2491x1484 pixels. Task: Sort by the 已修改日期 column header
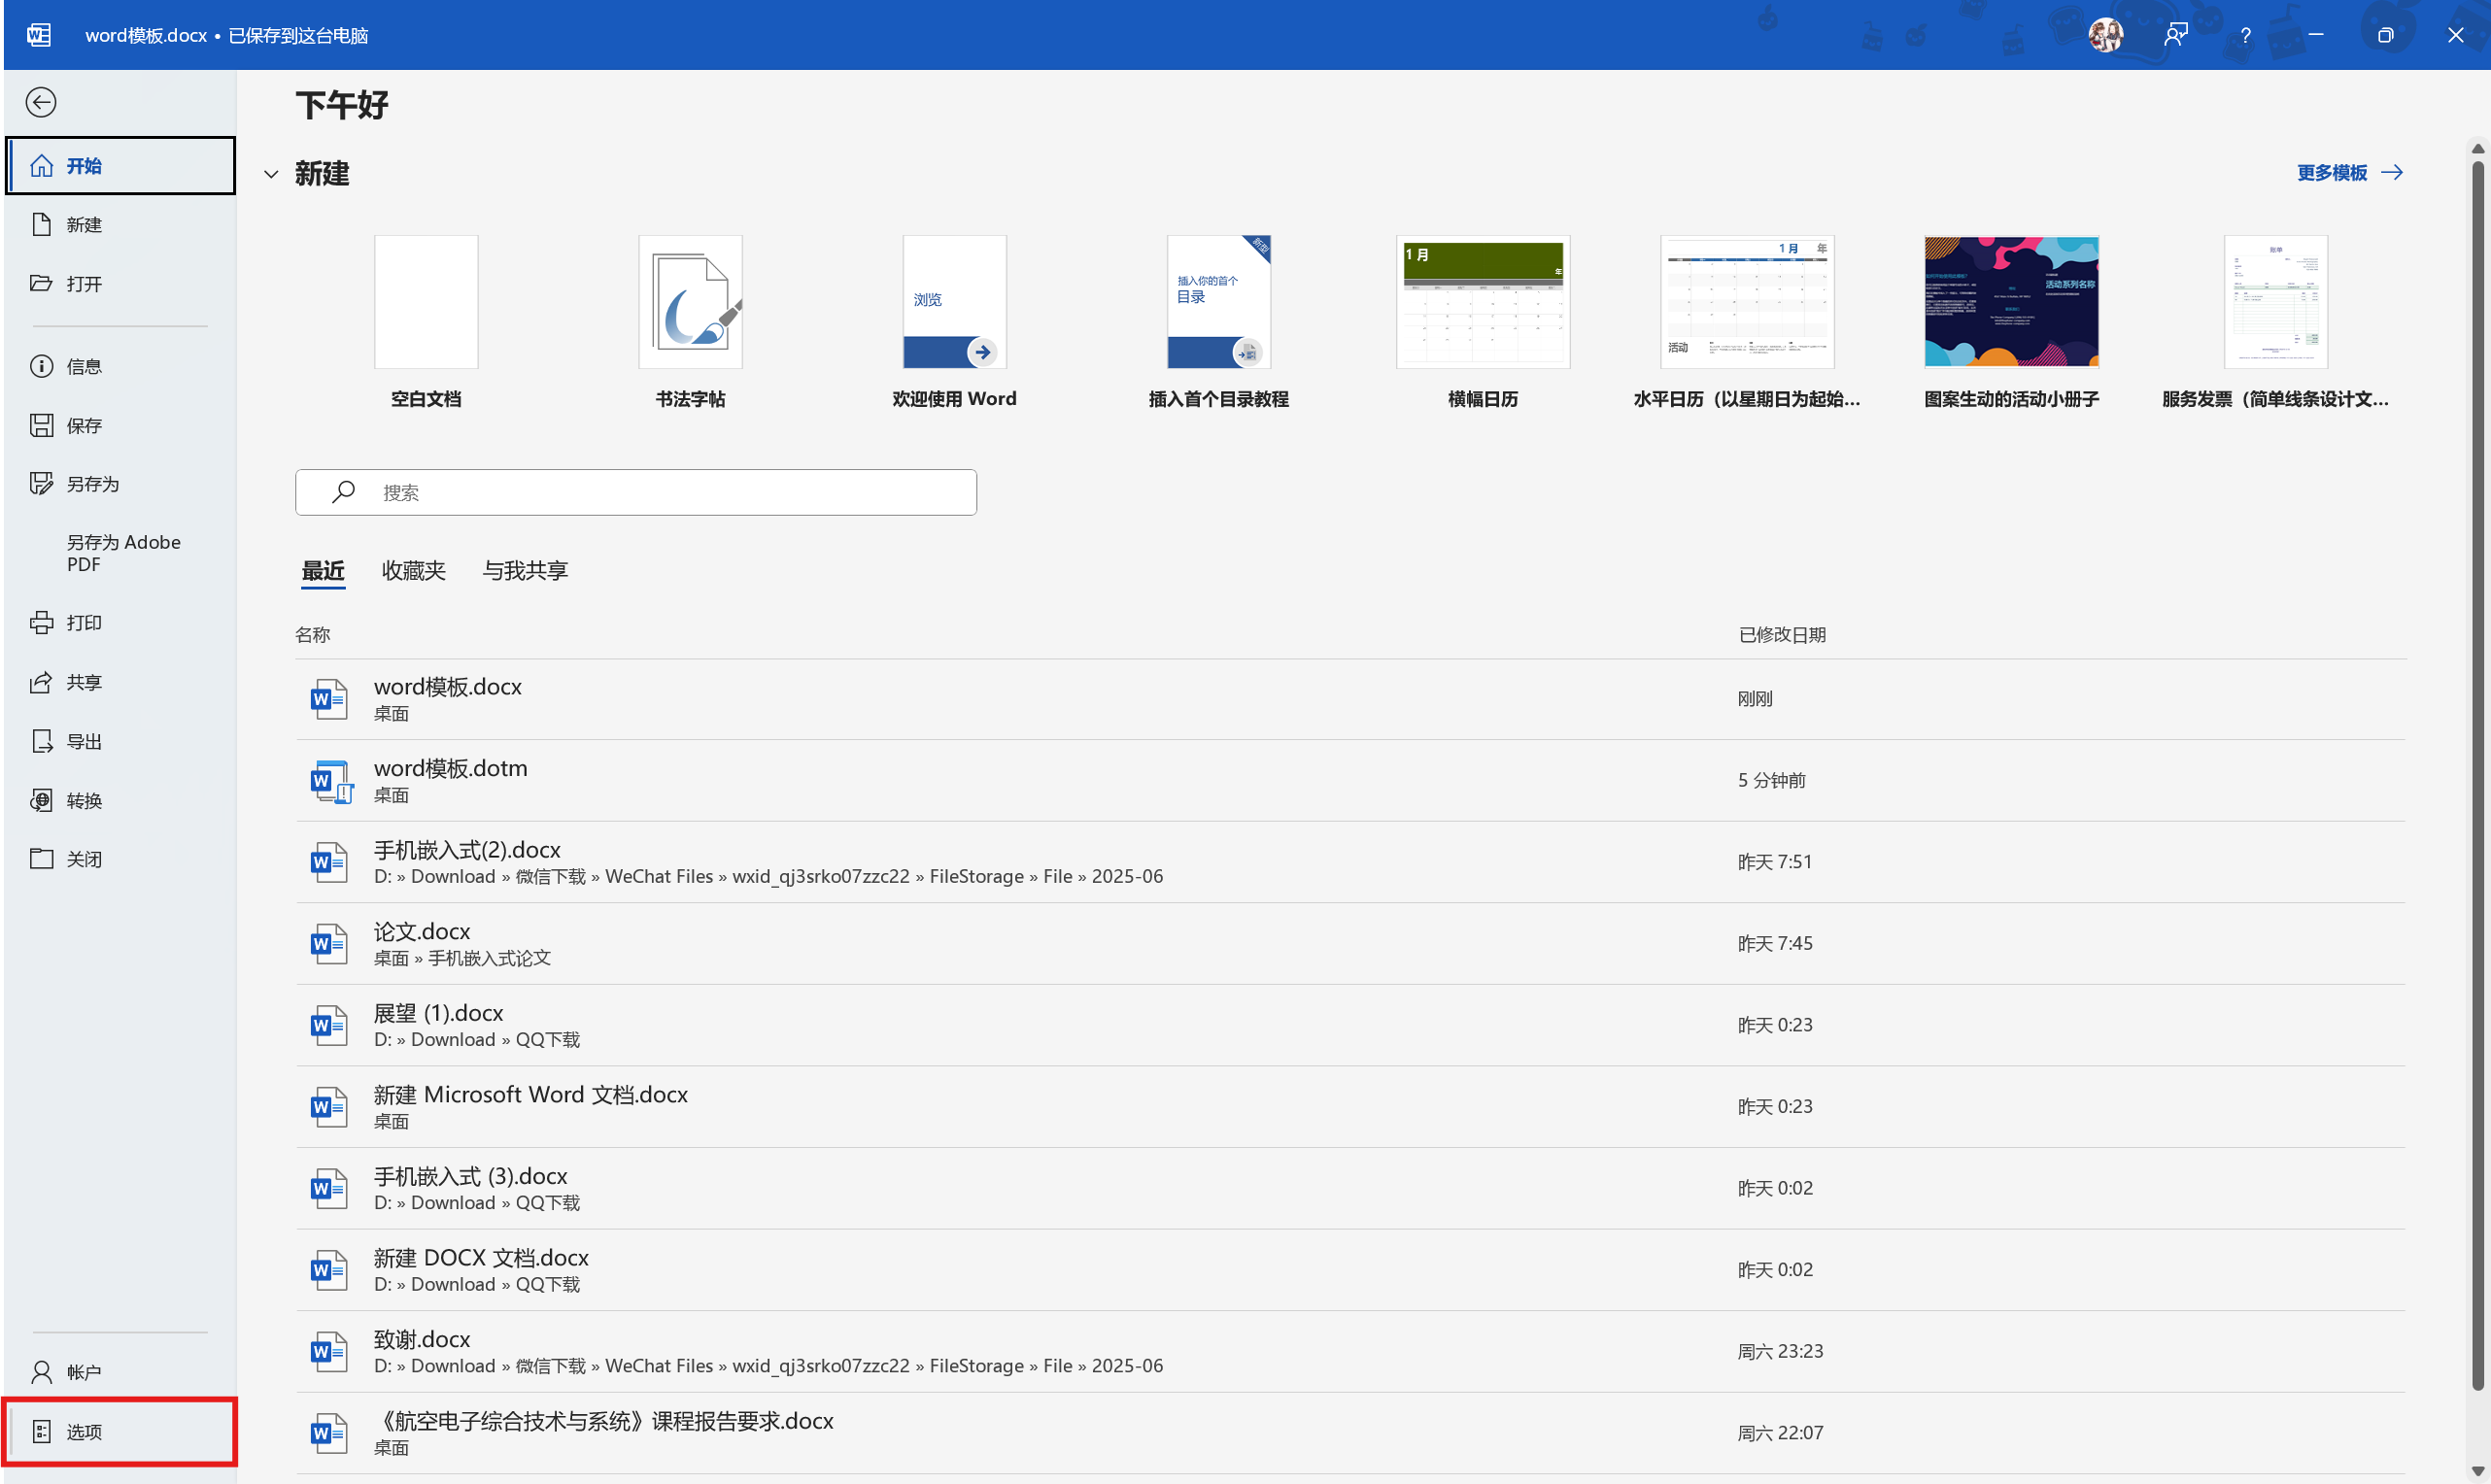pos(1782,635)
